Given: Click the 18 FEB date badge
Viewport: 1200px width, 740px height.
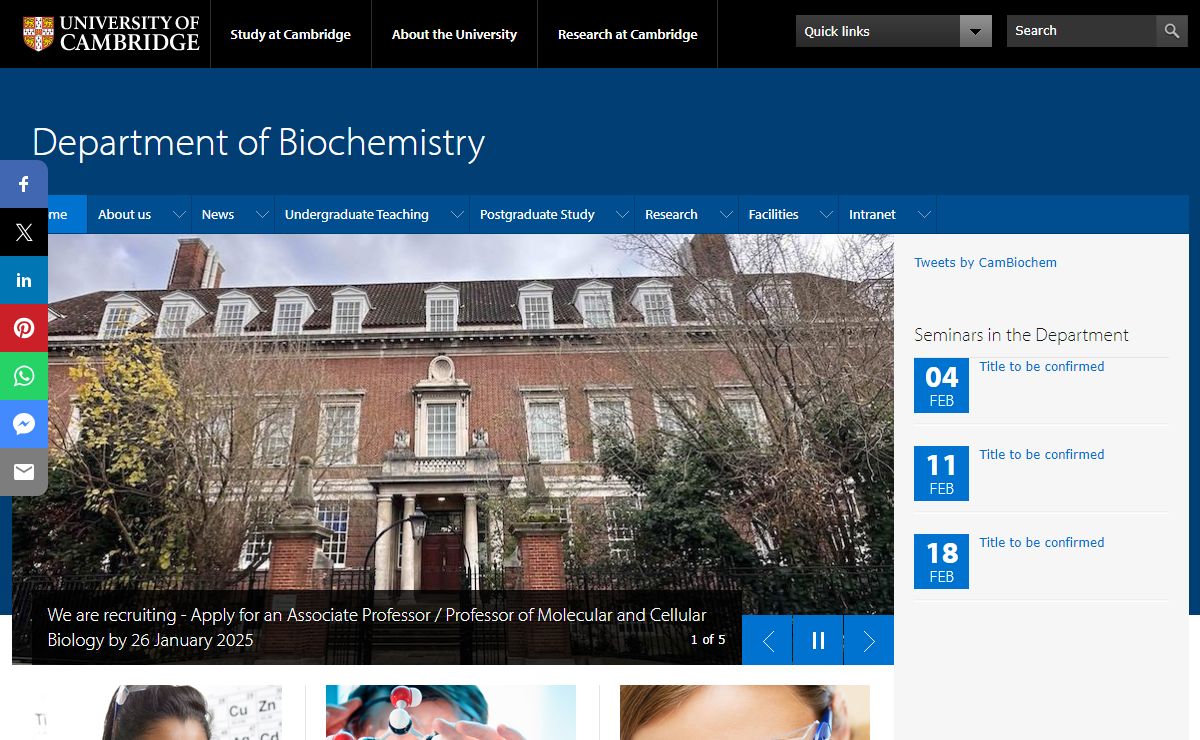Looking at the screenshot, I should [x=941, y=561].
